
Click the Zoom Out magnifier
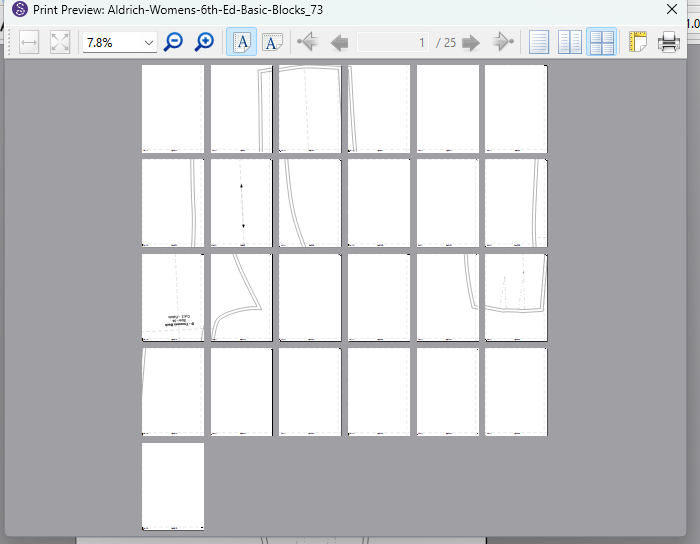click(x=173, y=42)
